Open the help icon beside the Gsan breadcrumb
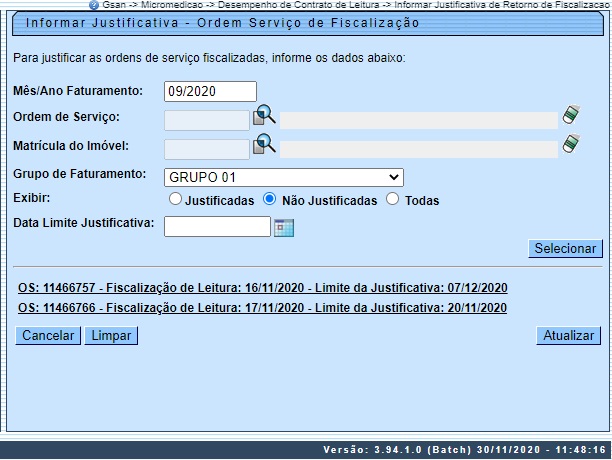Viewport: 612px width, 460px height. click(x=94, y=5)
